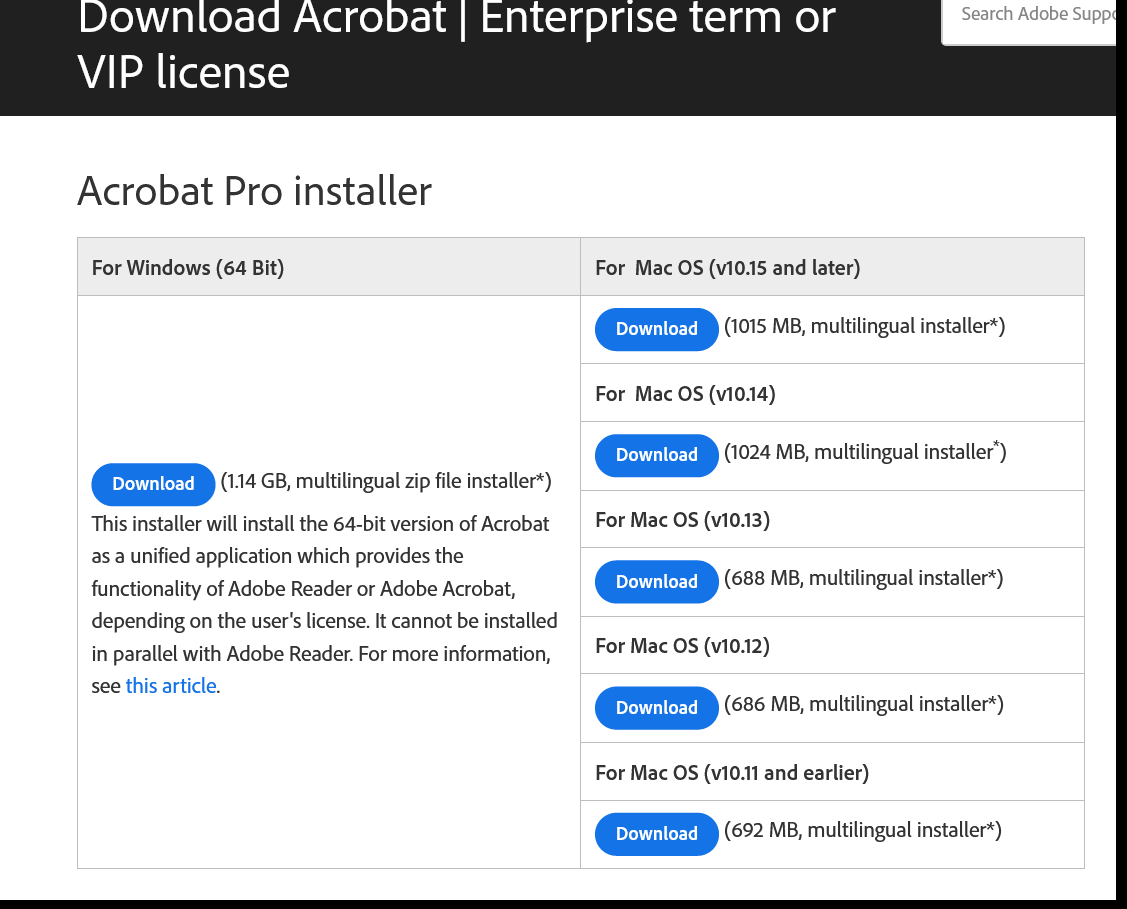Click the Search Adobe Support field
This screenshot has height=909, width=1127.
tap(1040, 14)
